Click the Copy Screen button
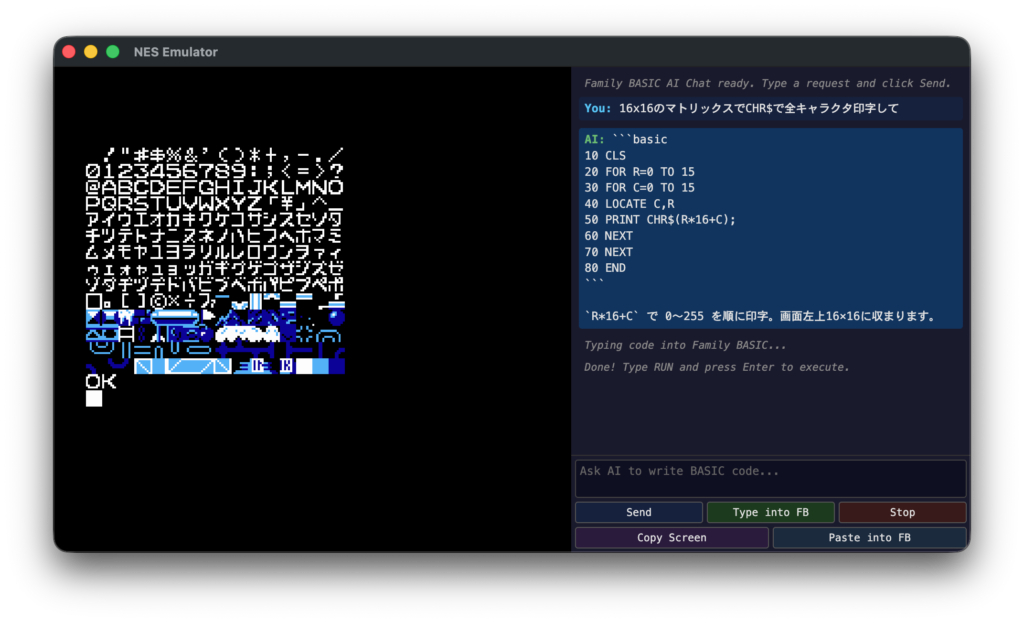Viewport: 1024px width, 623px height. point(671,538)
